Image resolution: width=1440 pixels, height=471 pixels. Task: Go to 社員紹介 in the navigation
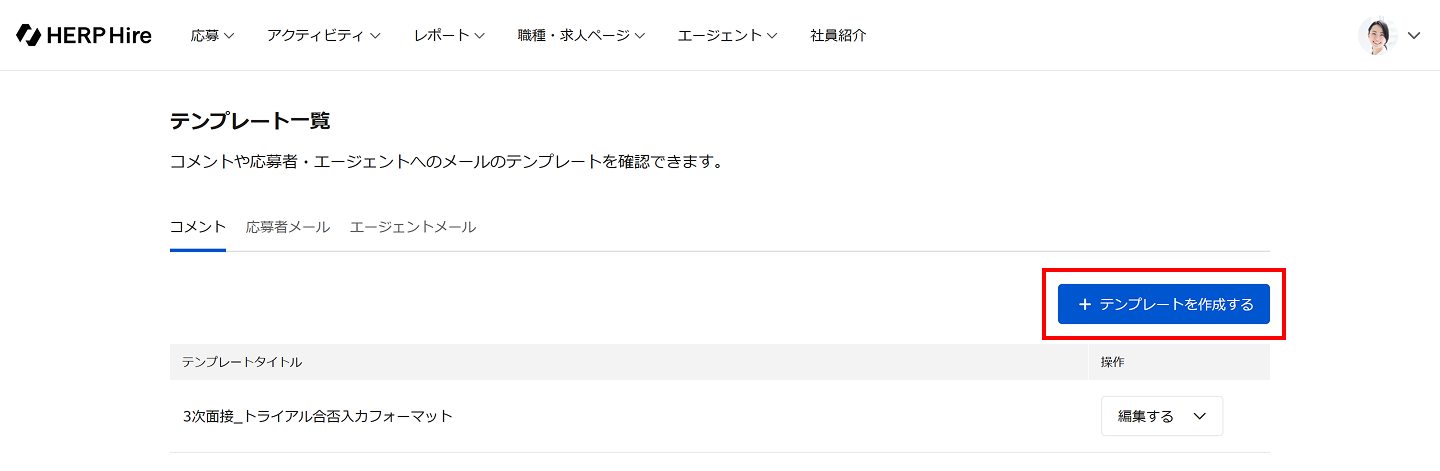[838, 35]
